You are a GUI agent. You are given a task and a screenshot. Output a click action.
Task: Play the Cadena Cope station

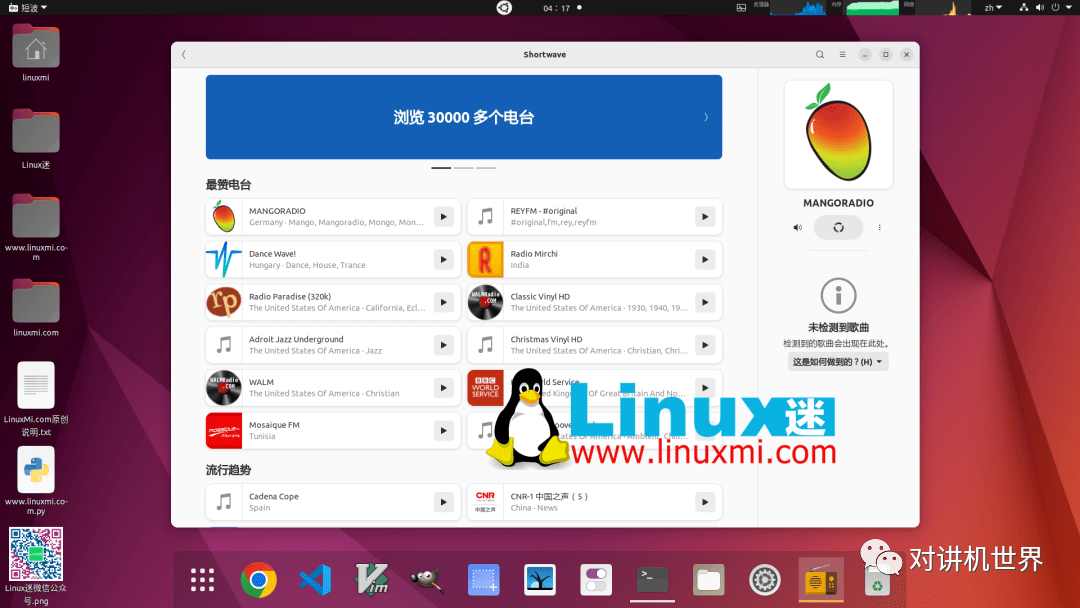click(x=444, y=502)
